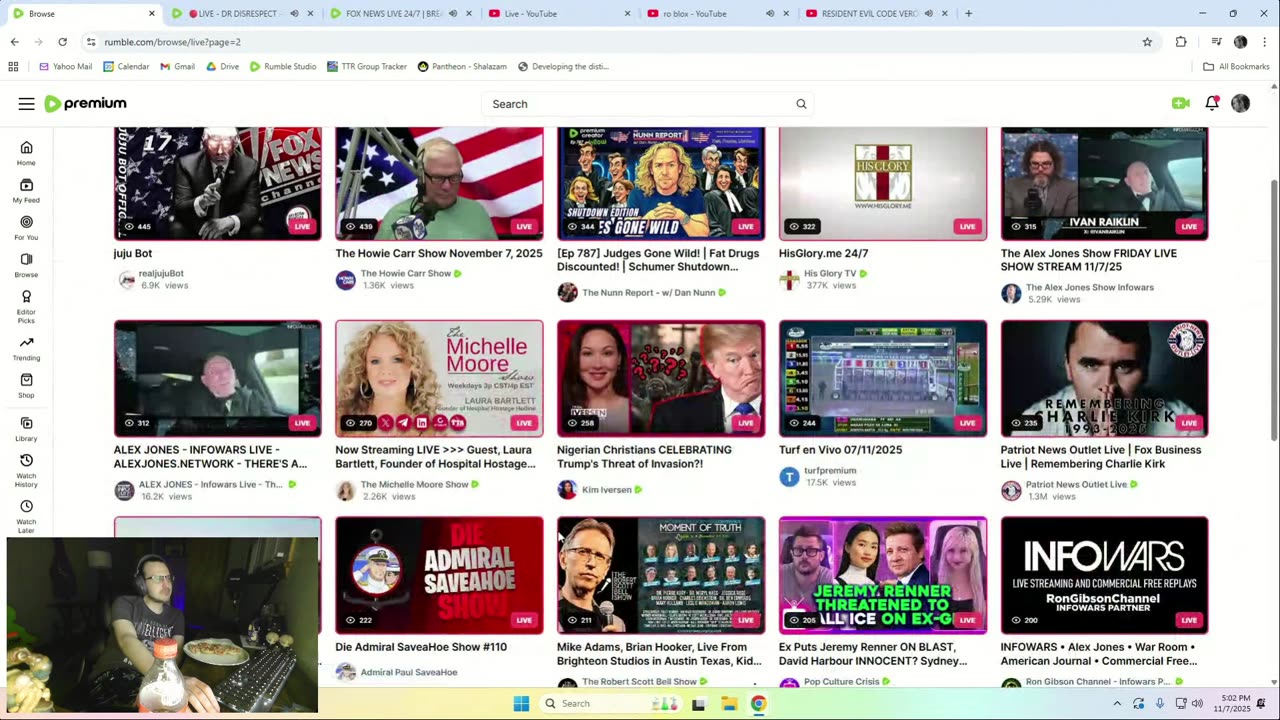Click the page vertical scrollbar
This screenshot has height=720, width=1280.
point(1273,310)
